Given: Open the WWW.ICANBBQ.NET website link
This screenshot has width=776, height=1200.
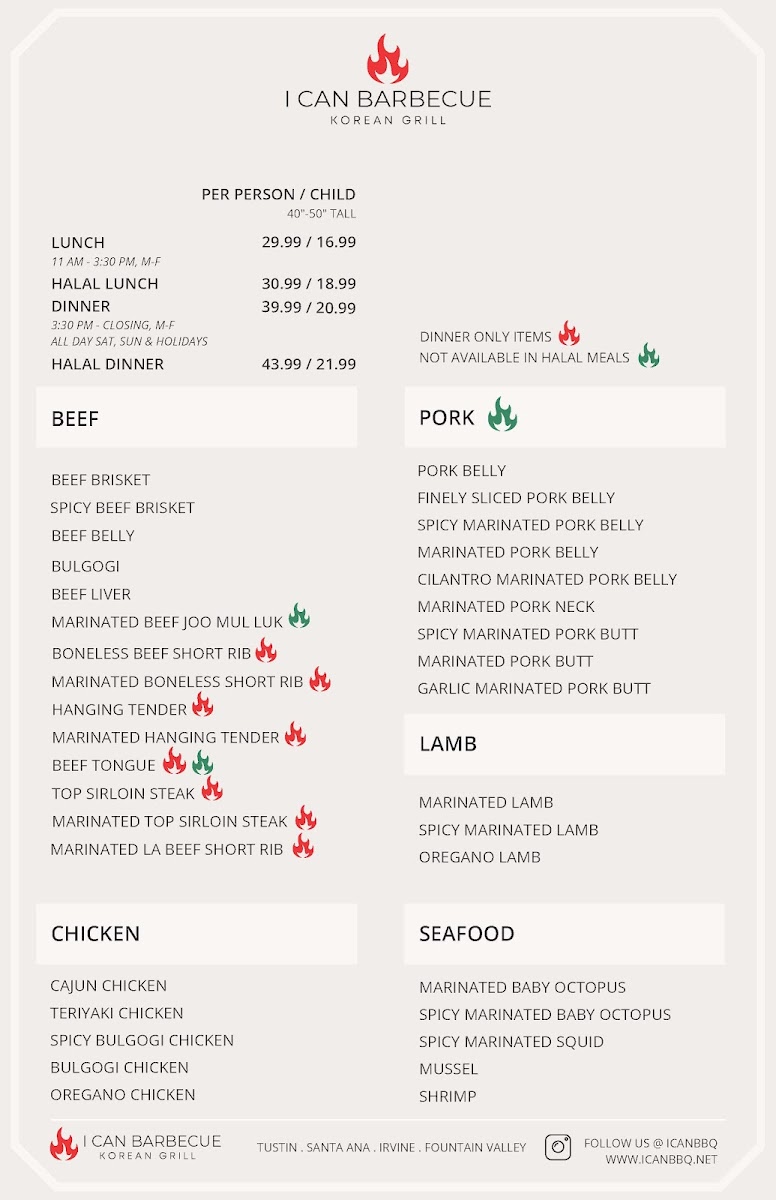Looking at the screenshot, I should [x=661, y=1160].
